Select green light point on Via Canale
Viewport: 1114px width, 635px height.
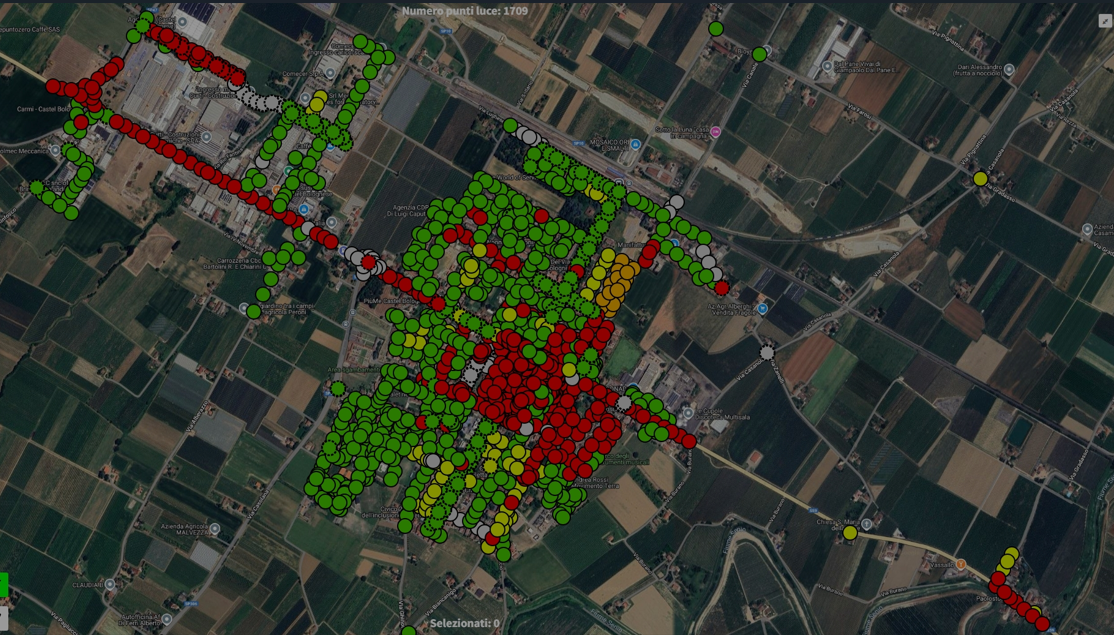click(x=759, y=54)
